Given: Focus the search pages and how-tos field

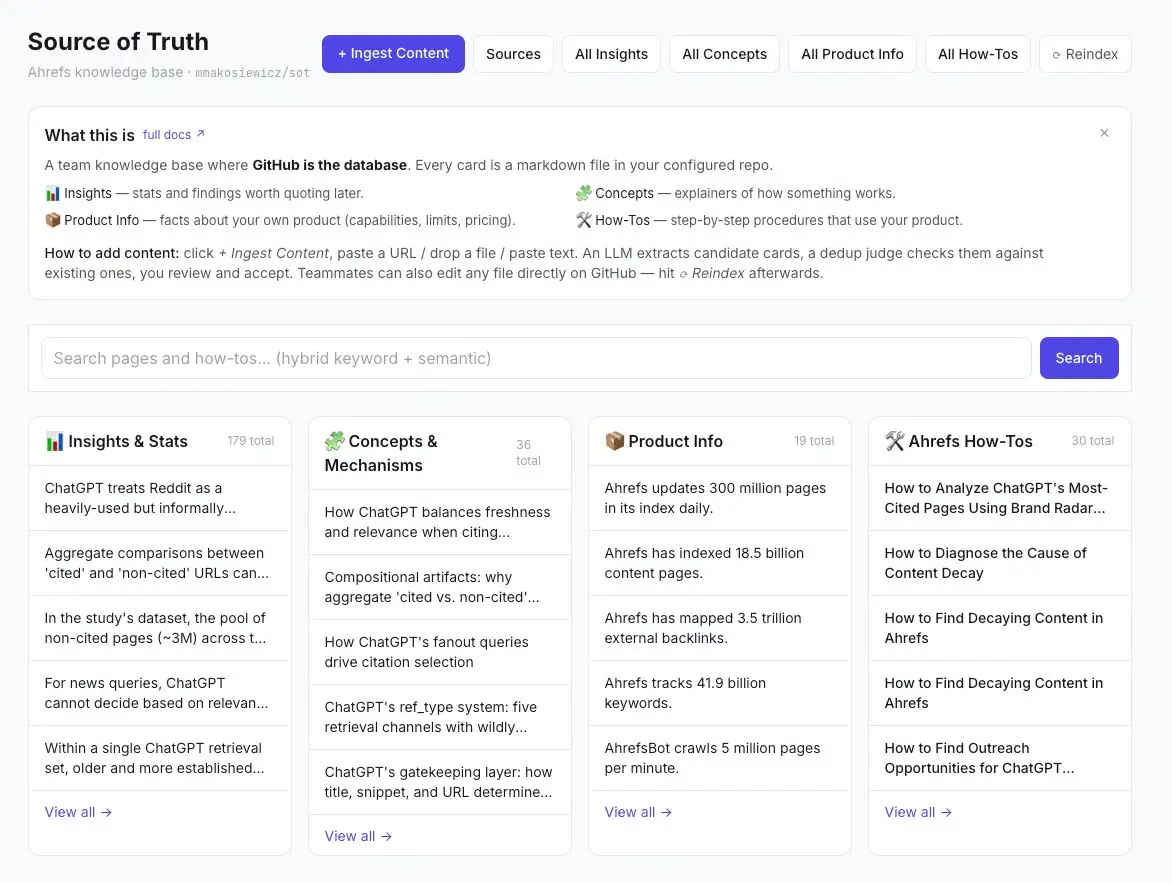Looking at the screenshot, I should (536, 358).
